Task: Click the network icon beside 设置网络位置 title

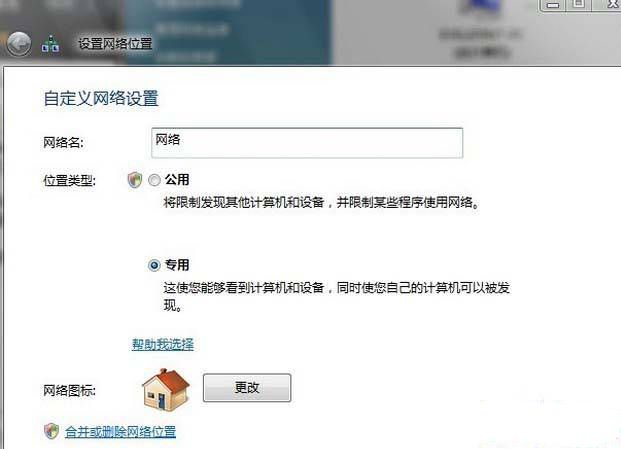Action: 50,44
